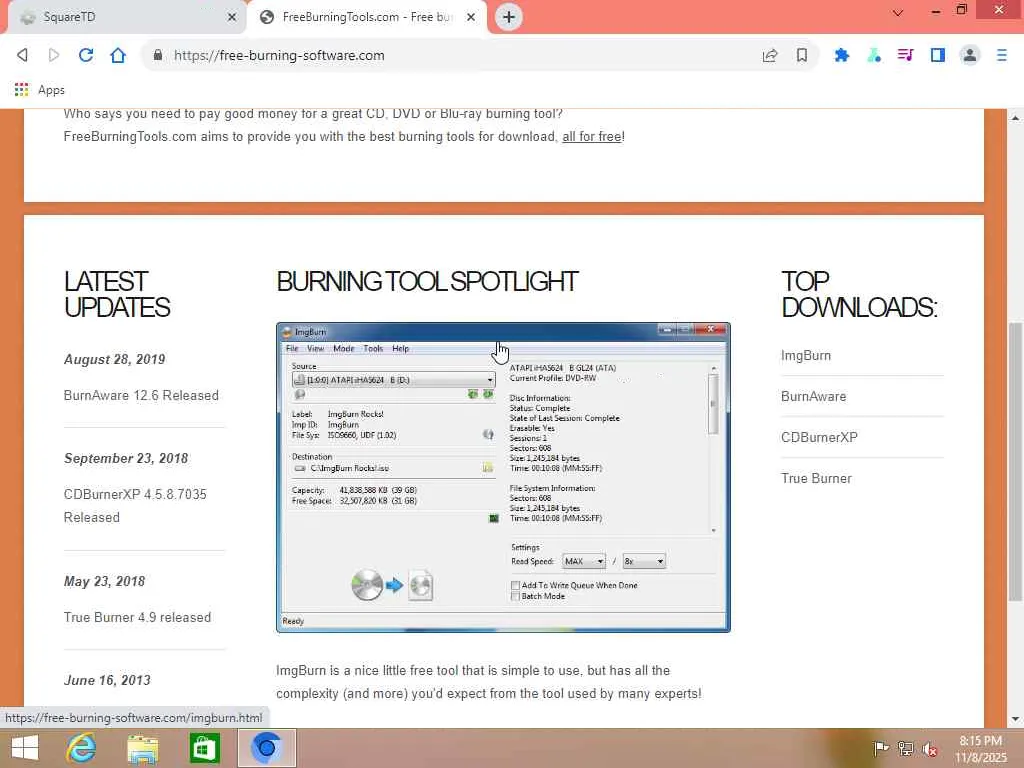Click the scrollbar down arrow
Screen dimensions: 1024x768
click(1015, 719)
